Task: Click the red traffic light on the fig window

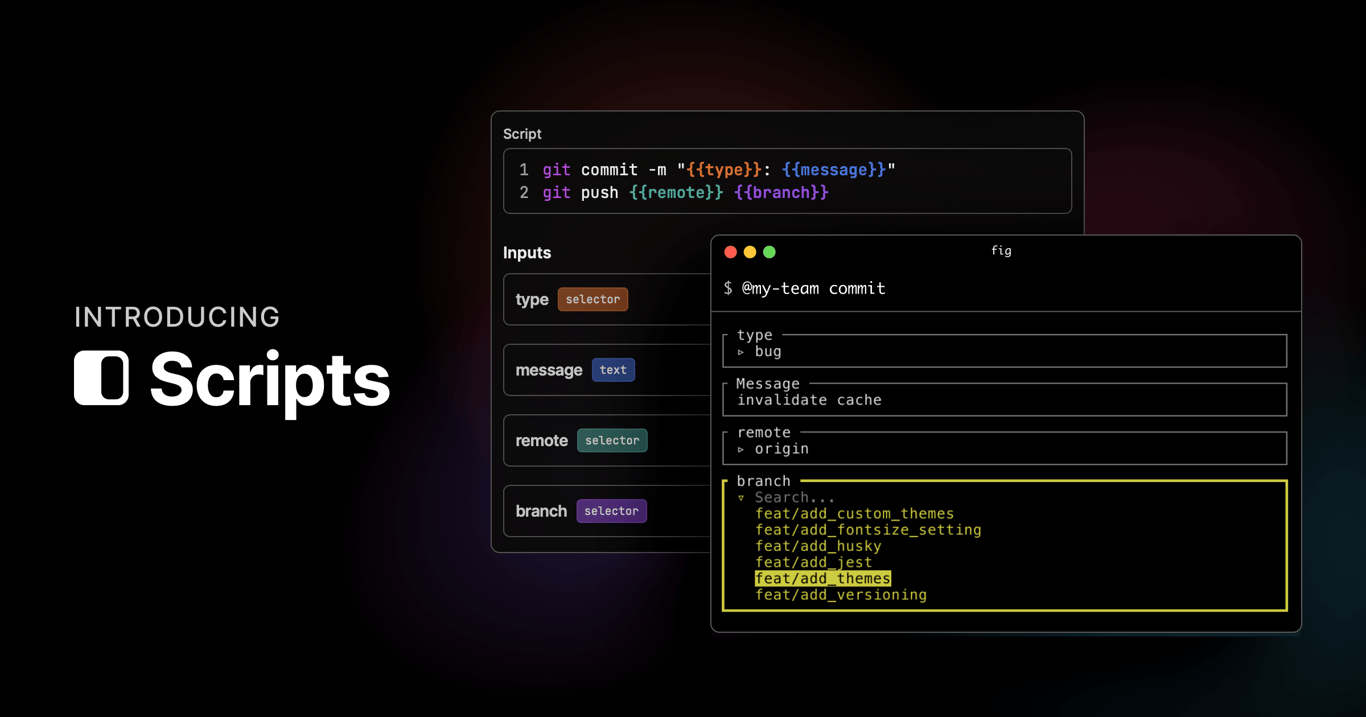Action: coord(731,252)
